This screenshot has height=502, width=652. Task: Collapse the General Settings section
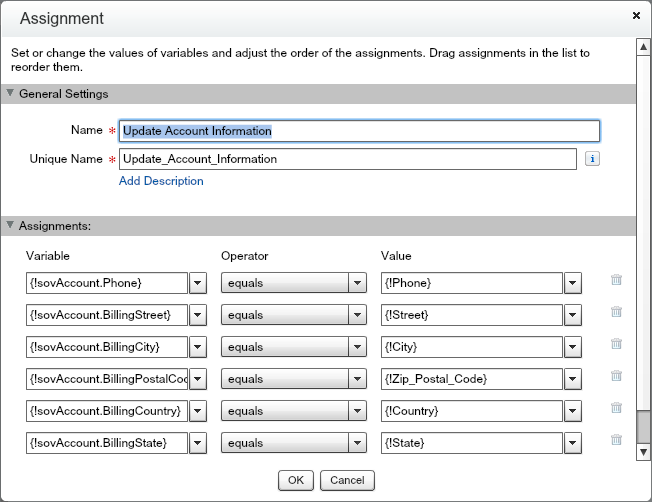[11, 94]
